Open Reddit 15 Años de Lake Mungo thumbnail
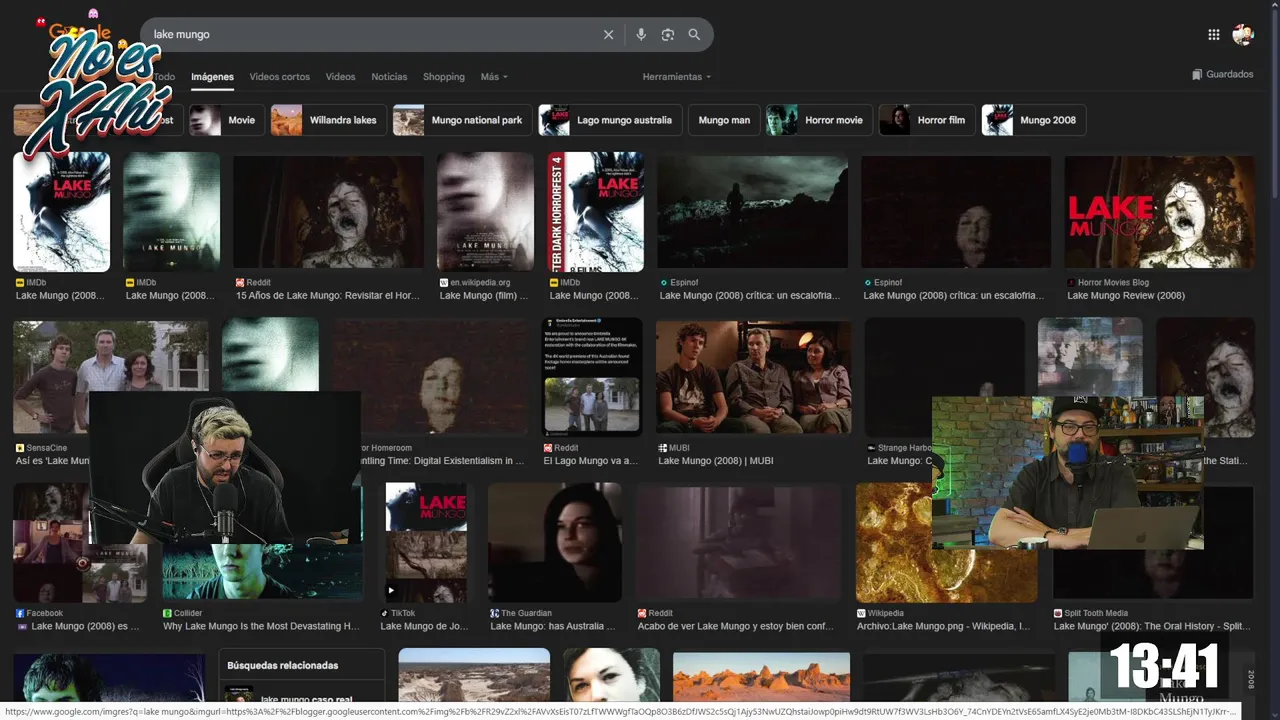1280x720 pixels. click(x=329, y=212)
